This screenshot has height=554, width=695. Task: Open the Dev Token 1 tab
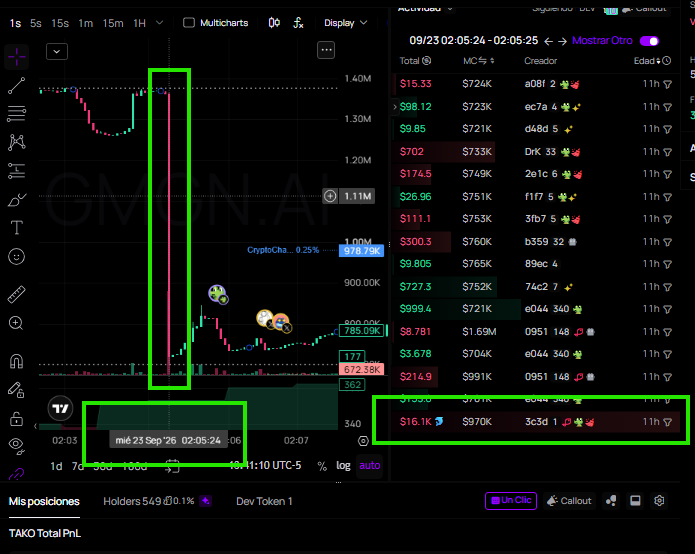264,501
